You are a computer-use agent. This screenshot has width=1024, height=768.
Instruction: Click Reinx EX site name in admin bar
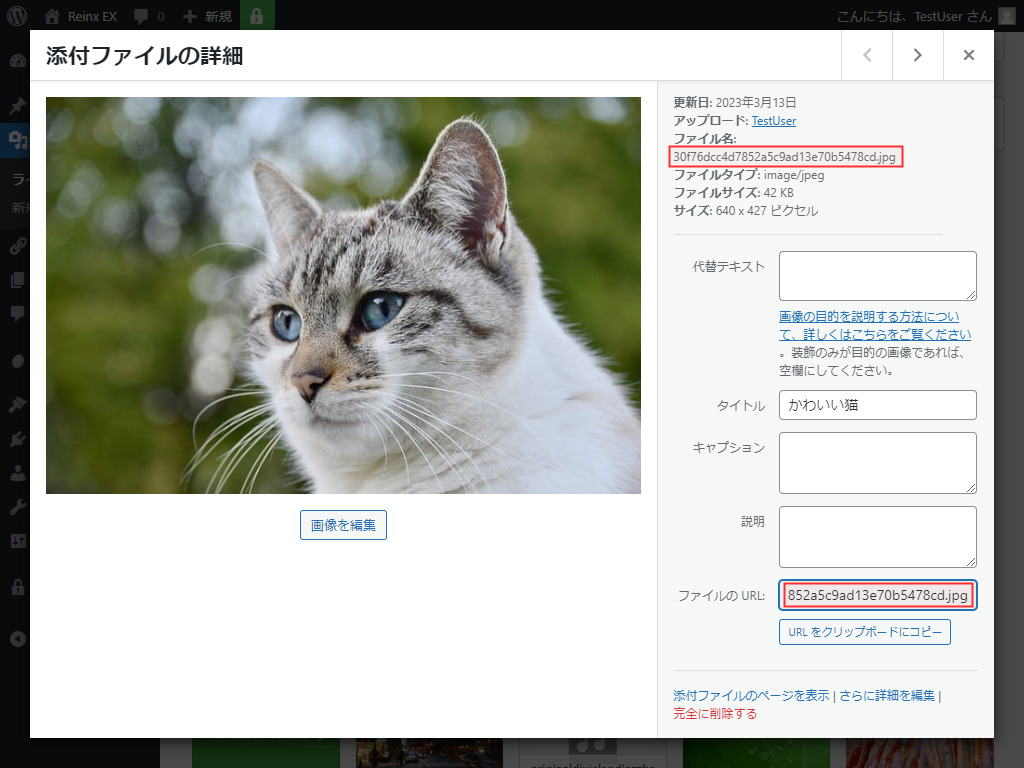(x=92, y=16)
